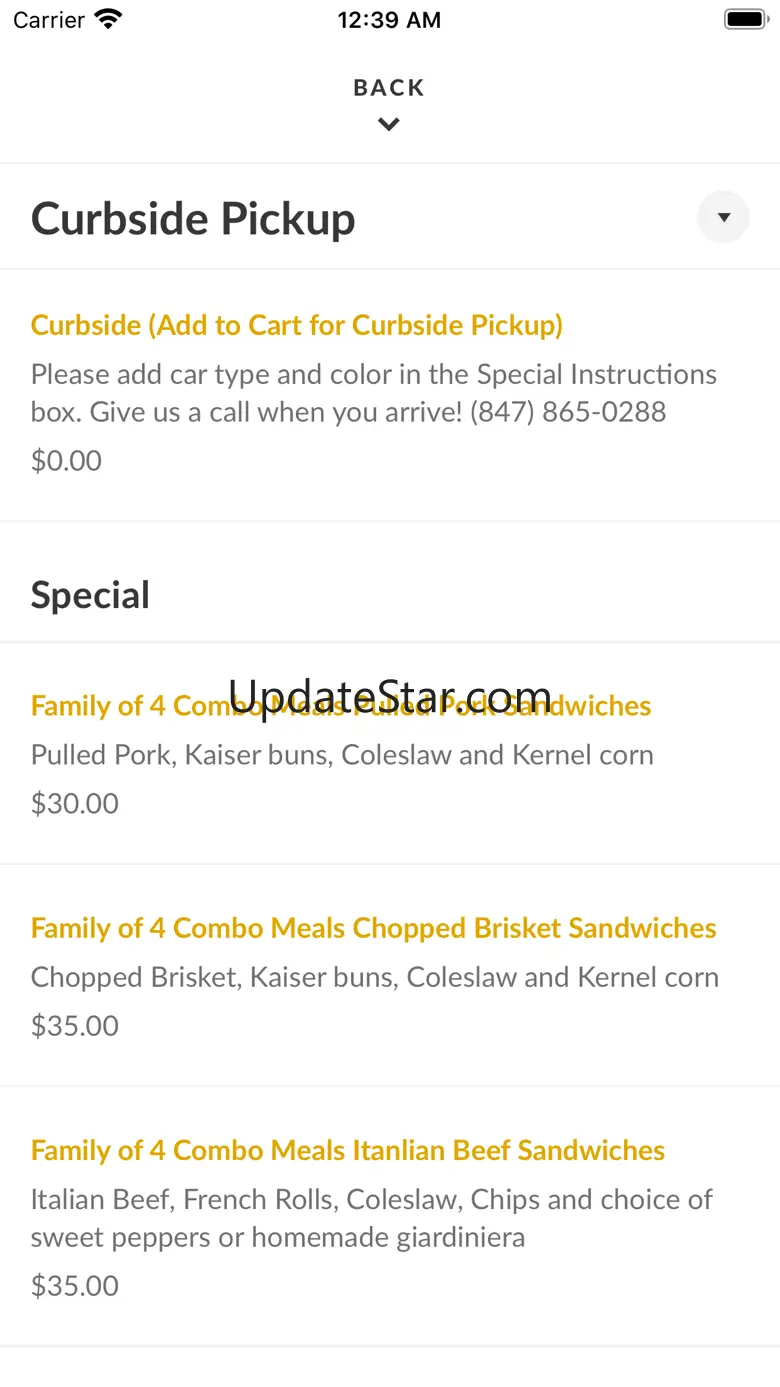Open Family of 4 Pulled Pork Sandwiches combo

tap(340, 706)
